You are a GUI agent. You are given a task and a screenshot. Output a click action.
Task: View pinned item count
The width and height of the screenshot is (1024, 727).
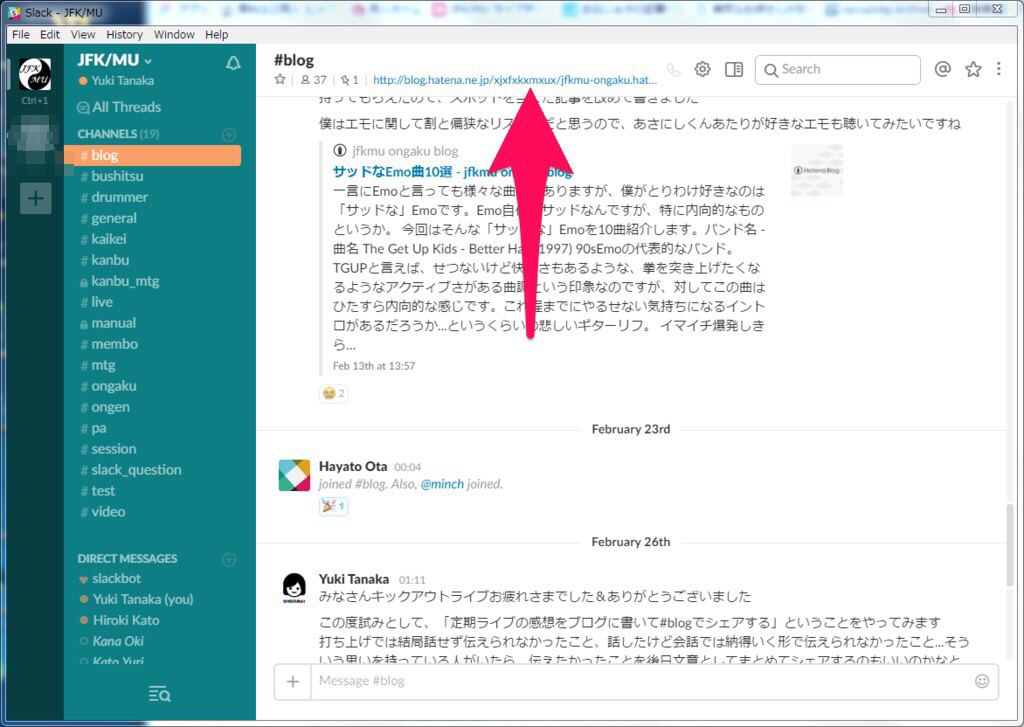coord(349,80)
